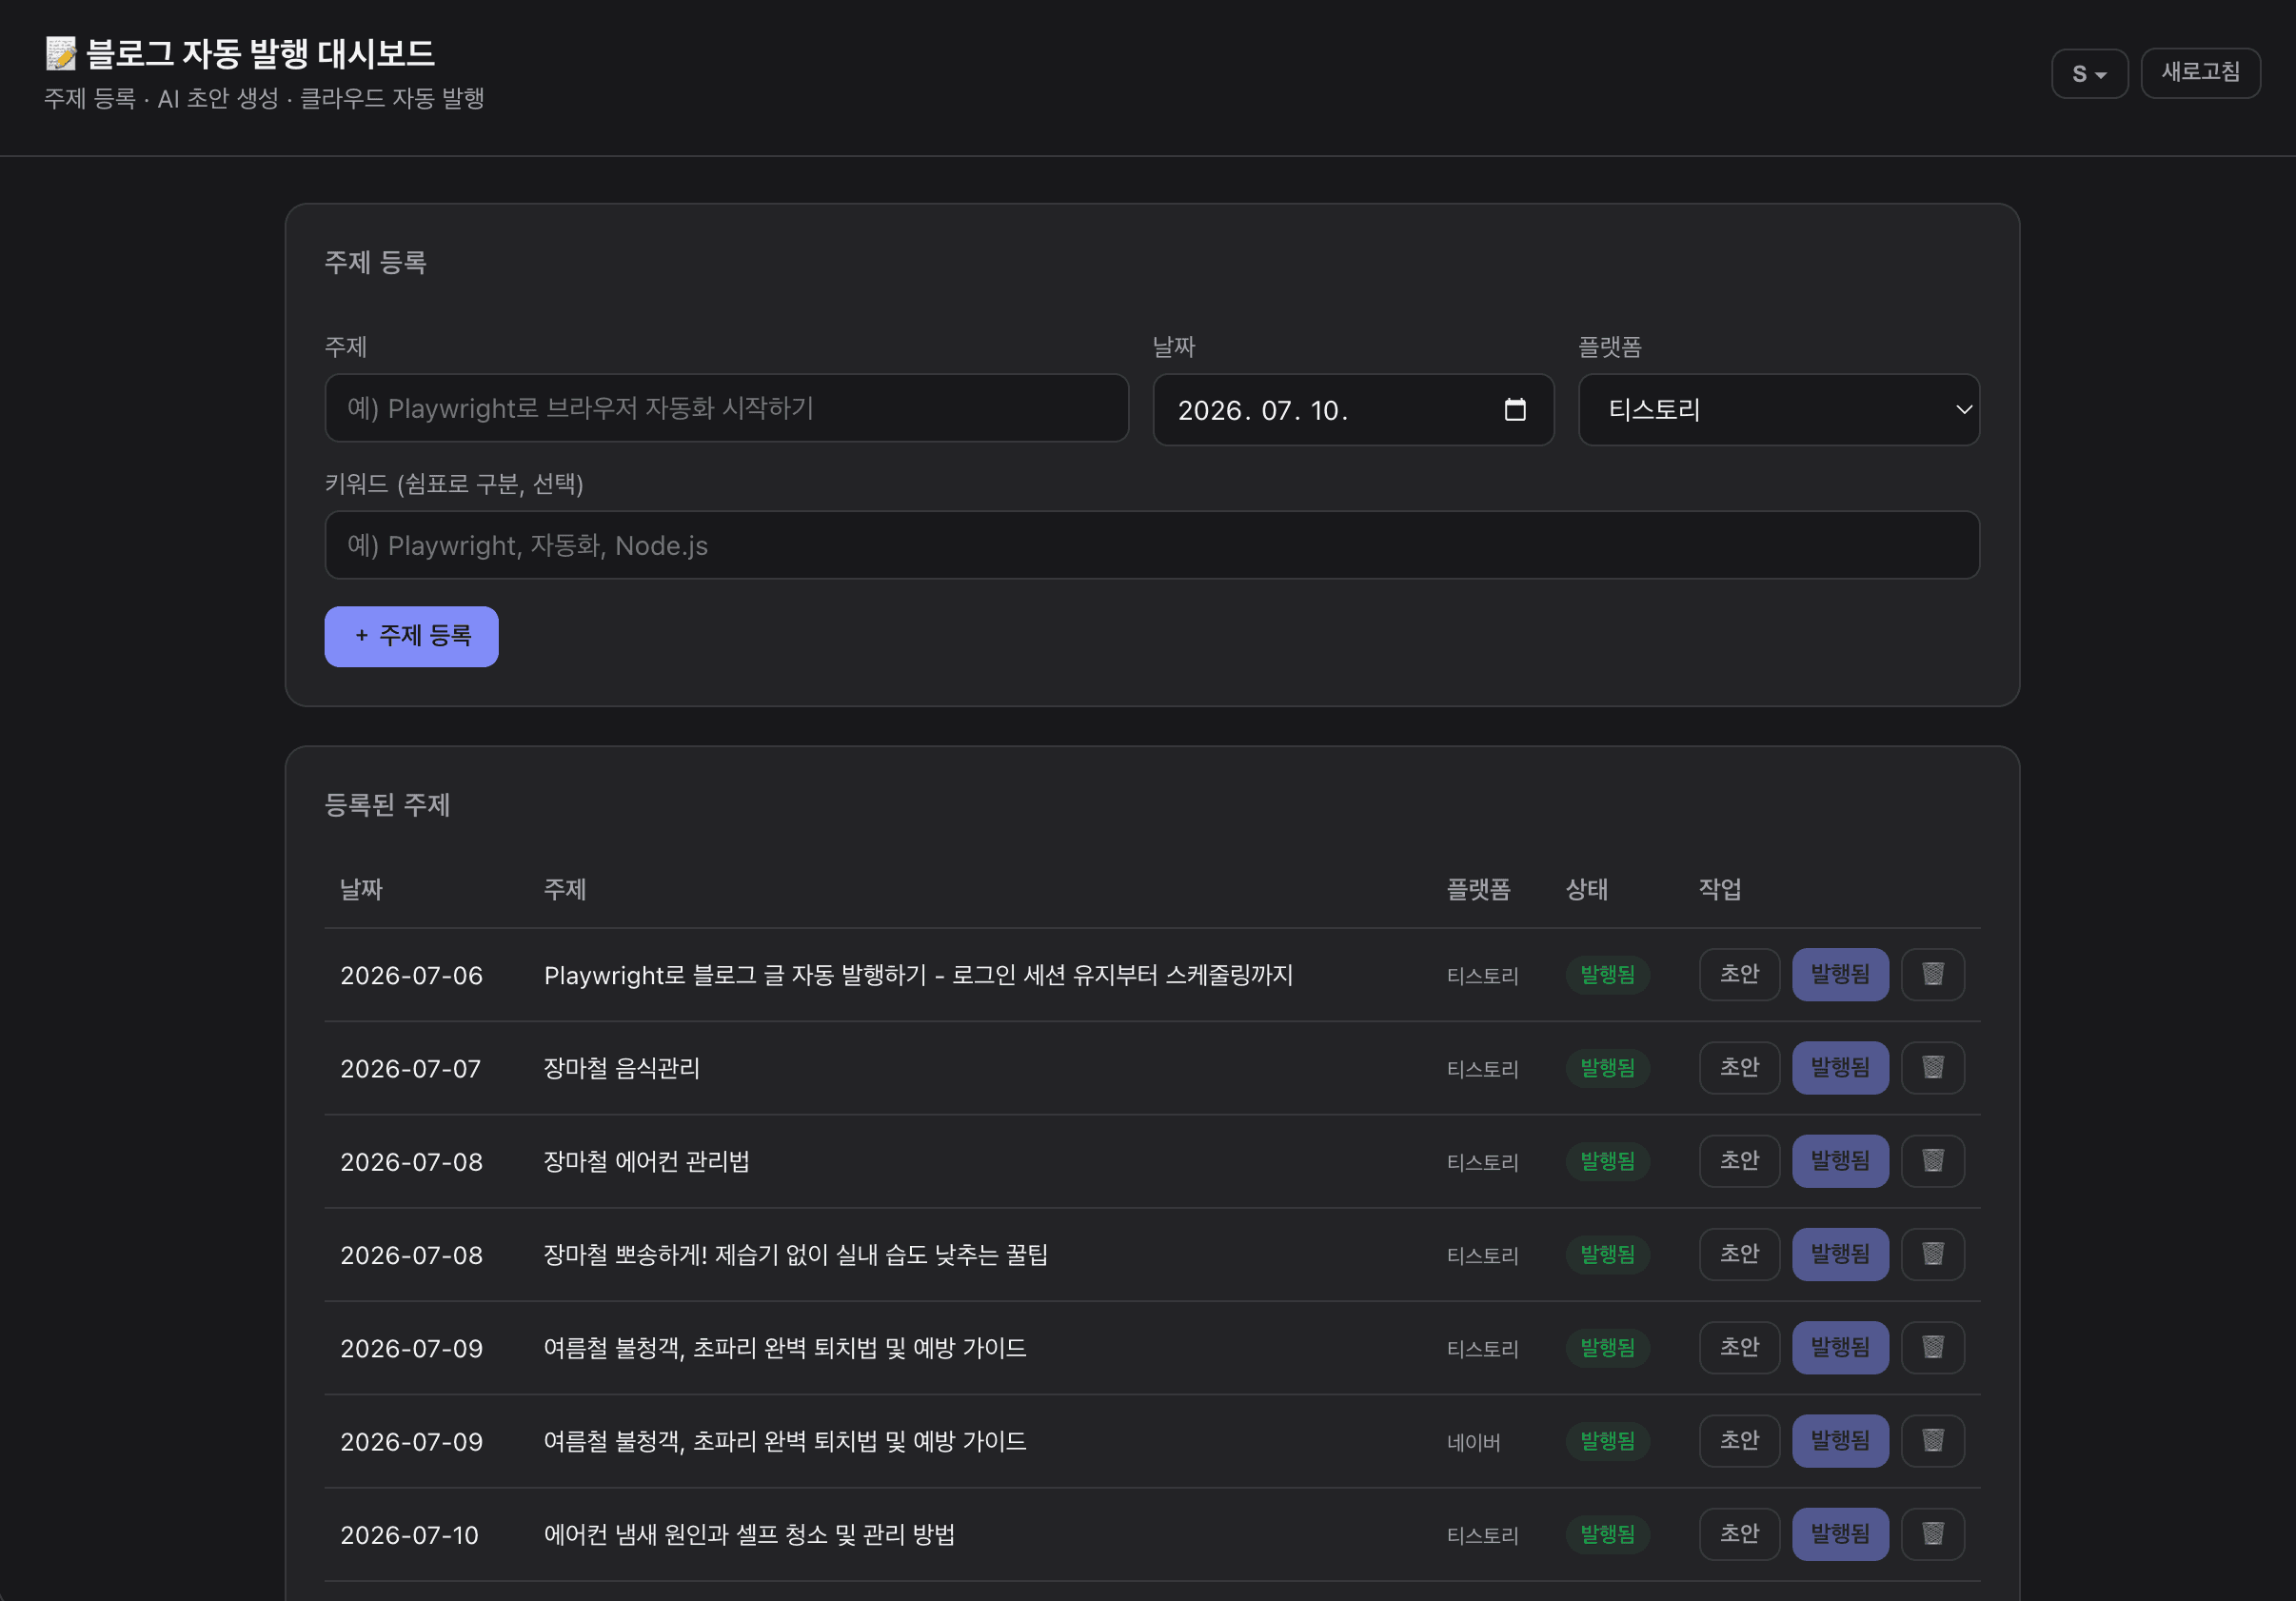Image resolution: width=2296 pixels, height=1601 pixels.
Task: Delete the Playwright 블로그 글 자동 발행하기 row
Action: (1932, 974)
